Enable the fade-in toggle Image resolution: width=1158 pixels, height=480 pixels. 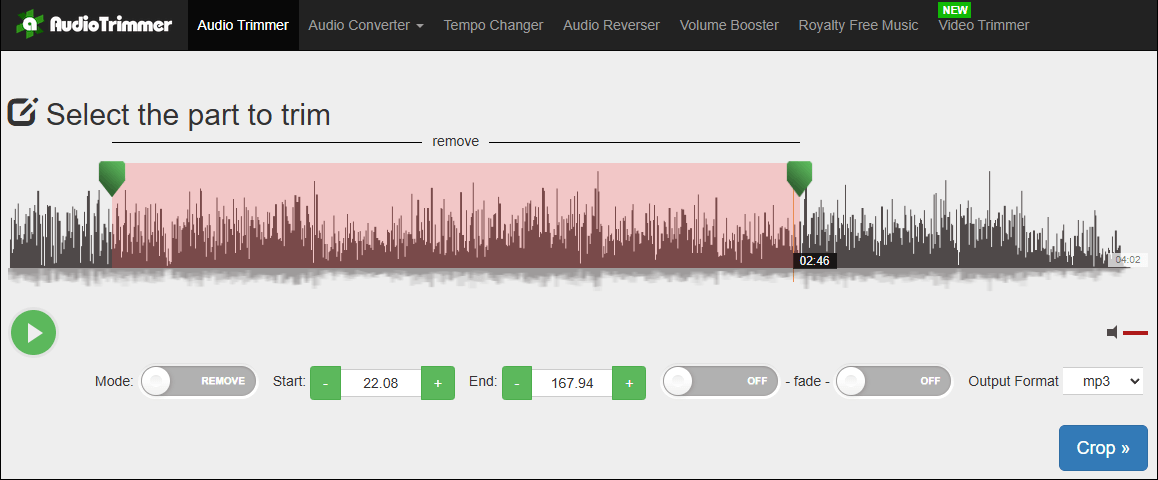[720, 382]
